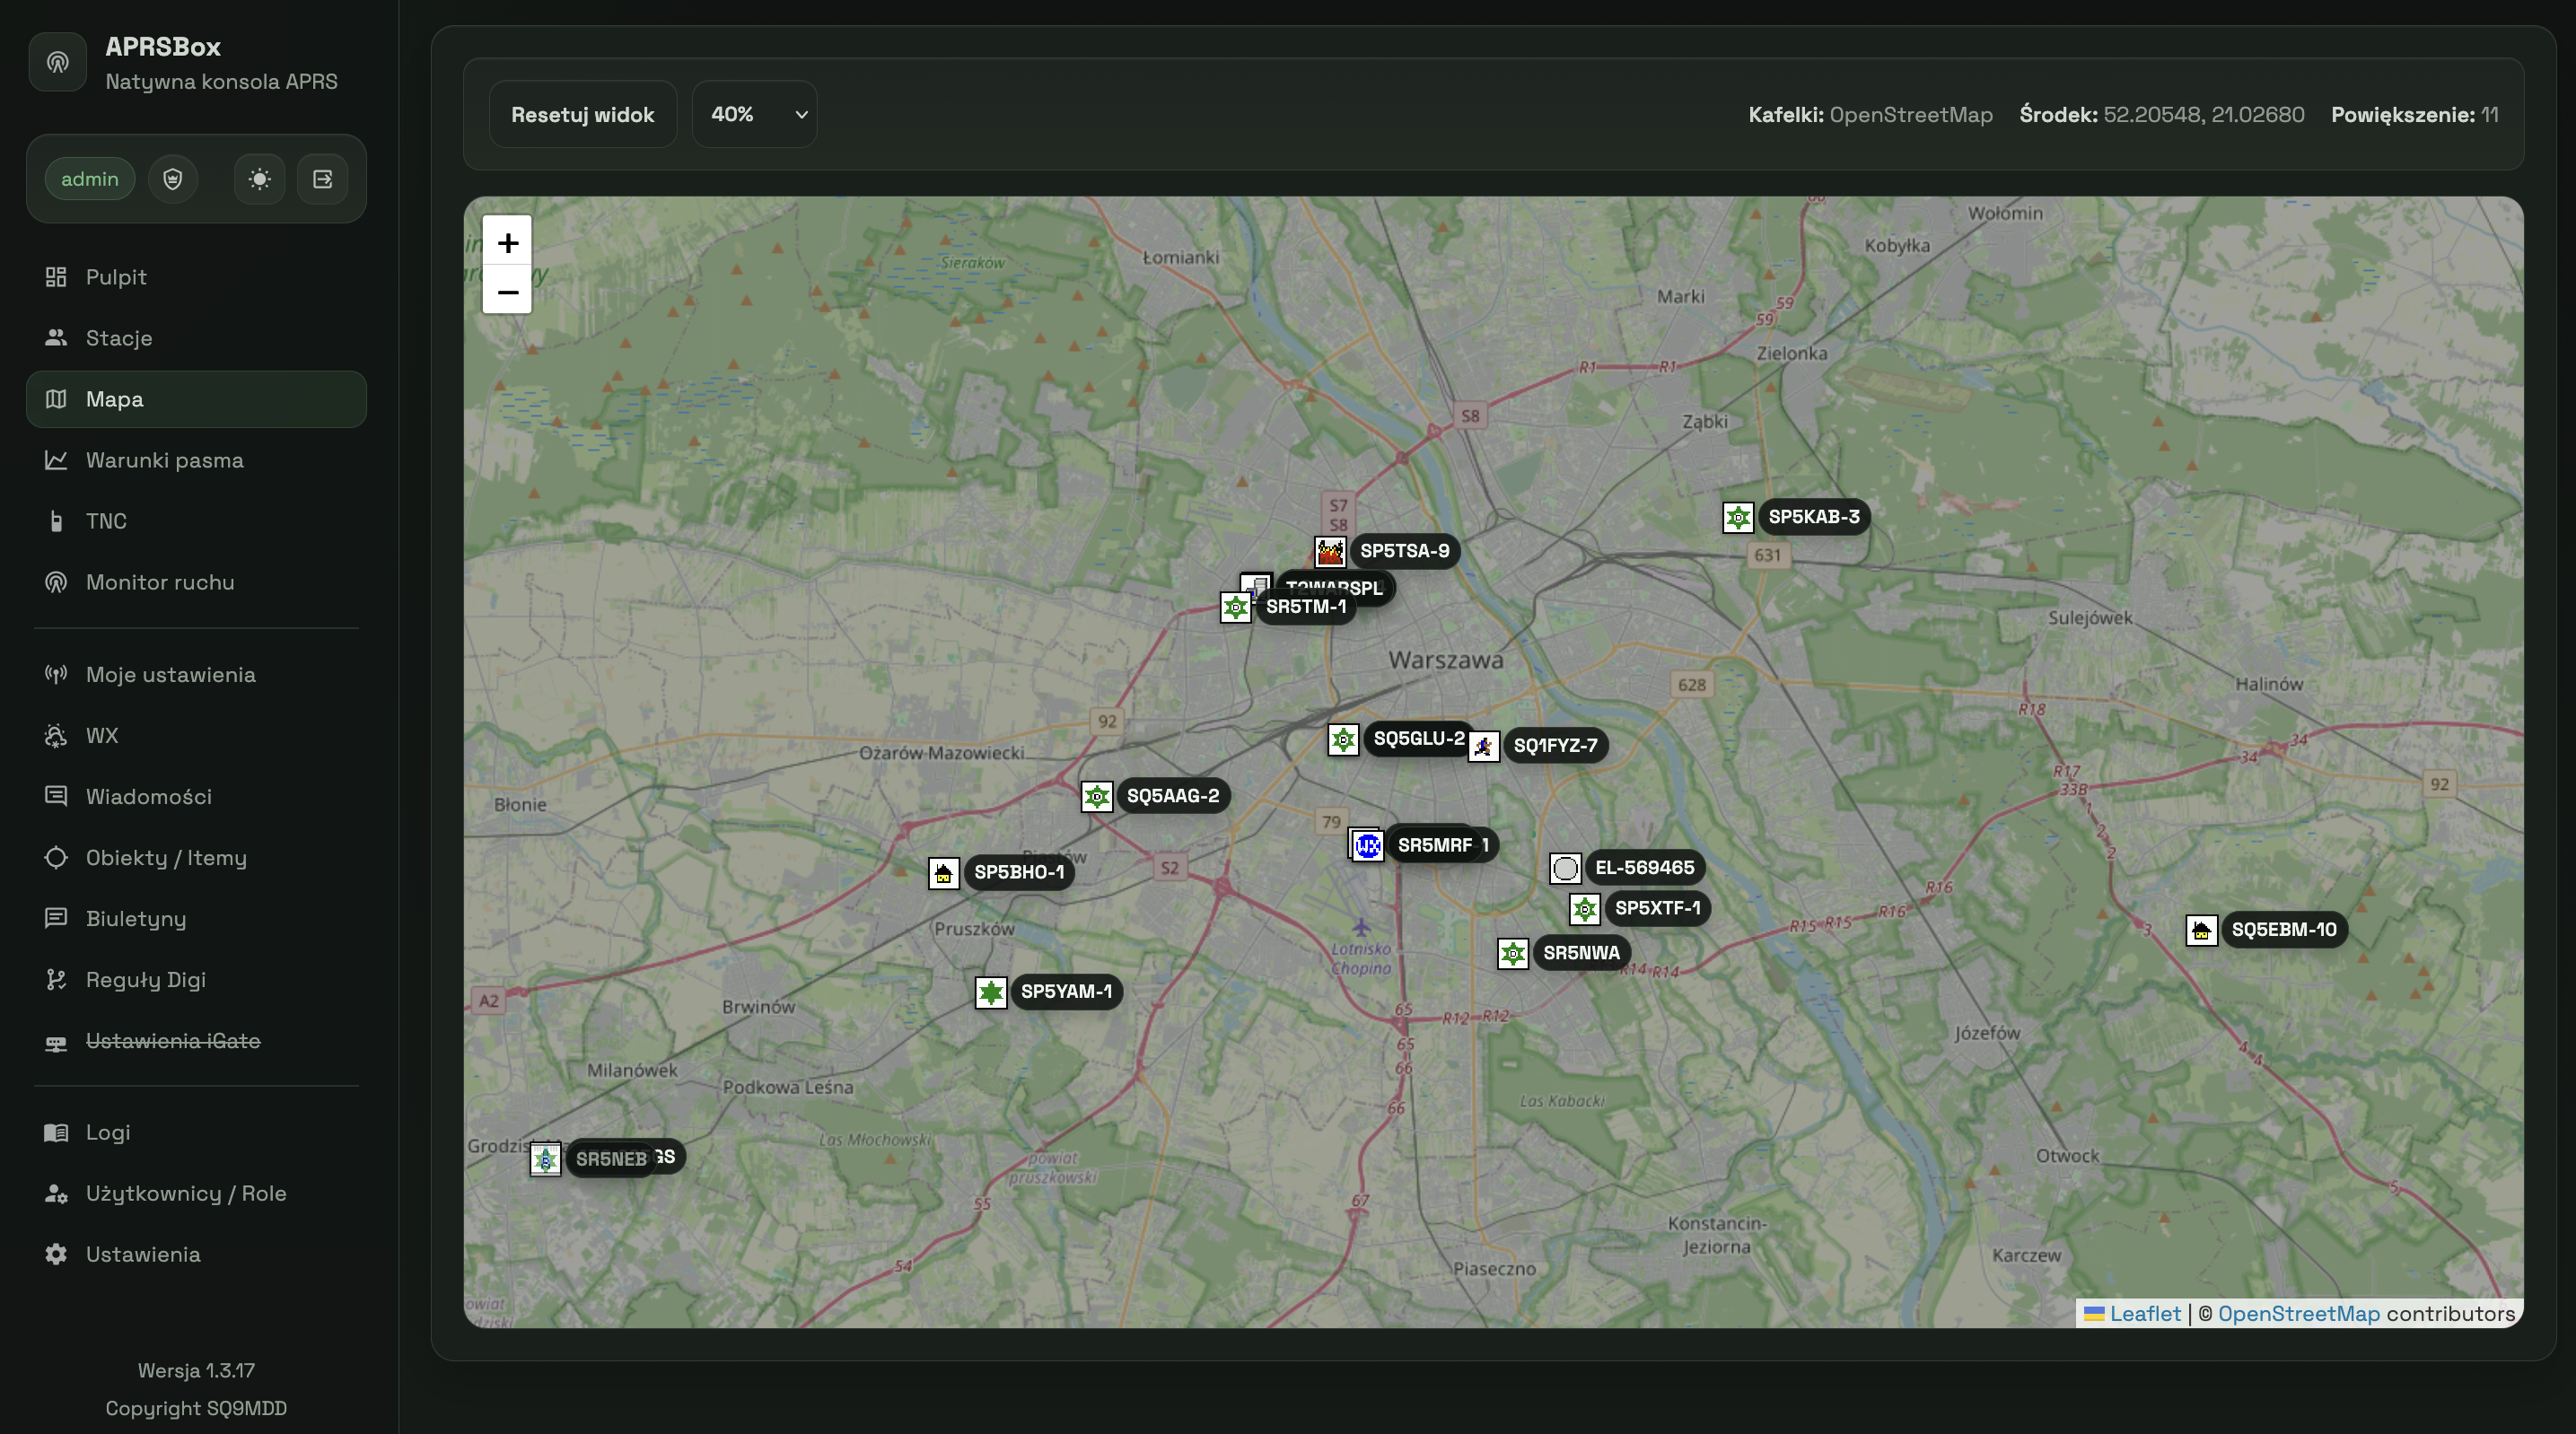2576x1434 pixels.
Task: Select the SP5TSA-9 fire truck marker icon
Action: [1330, 552]
